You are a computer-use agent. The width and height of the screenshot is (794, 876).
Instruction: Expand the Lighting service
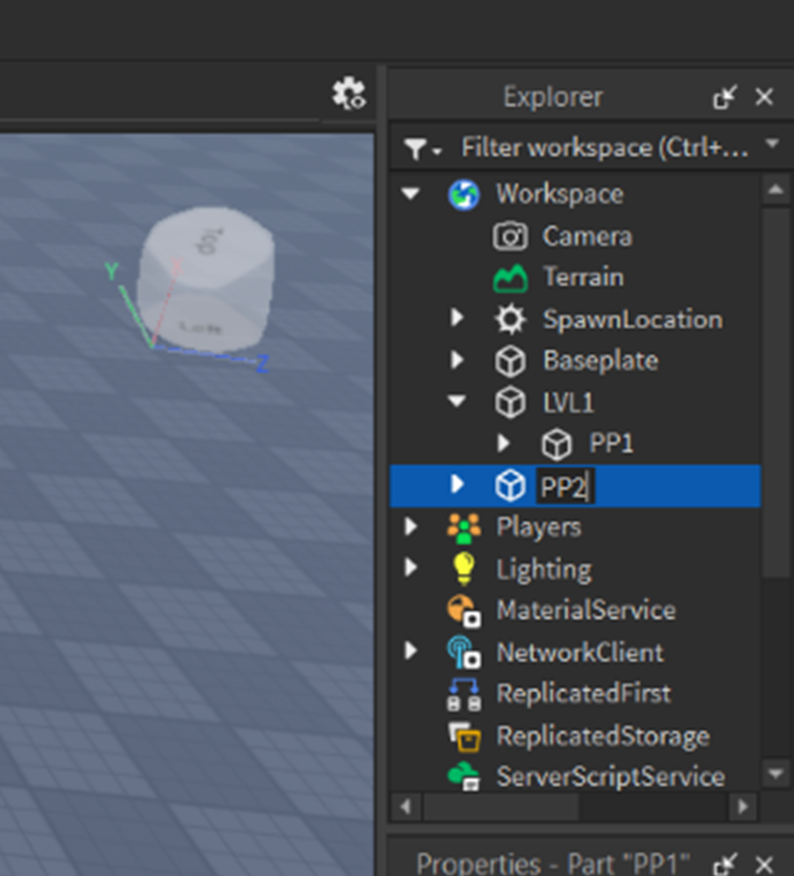411,568
